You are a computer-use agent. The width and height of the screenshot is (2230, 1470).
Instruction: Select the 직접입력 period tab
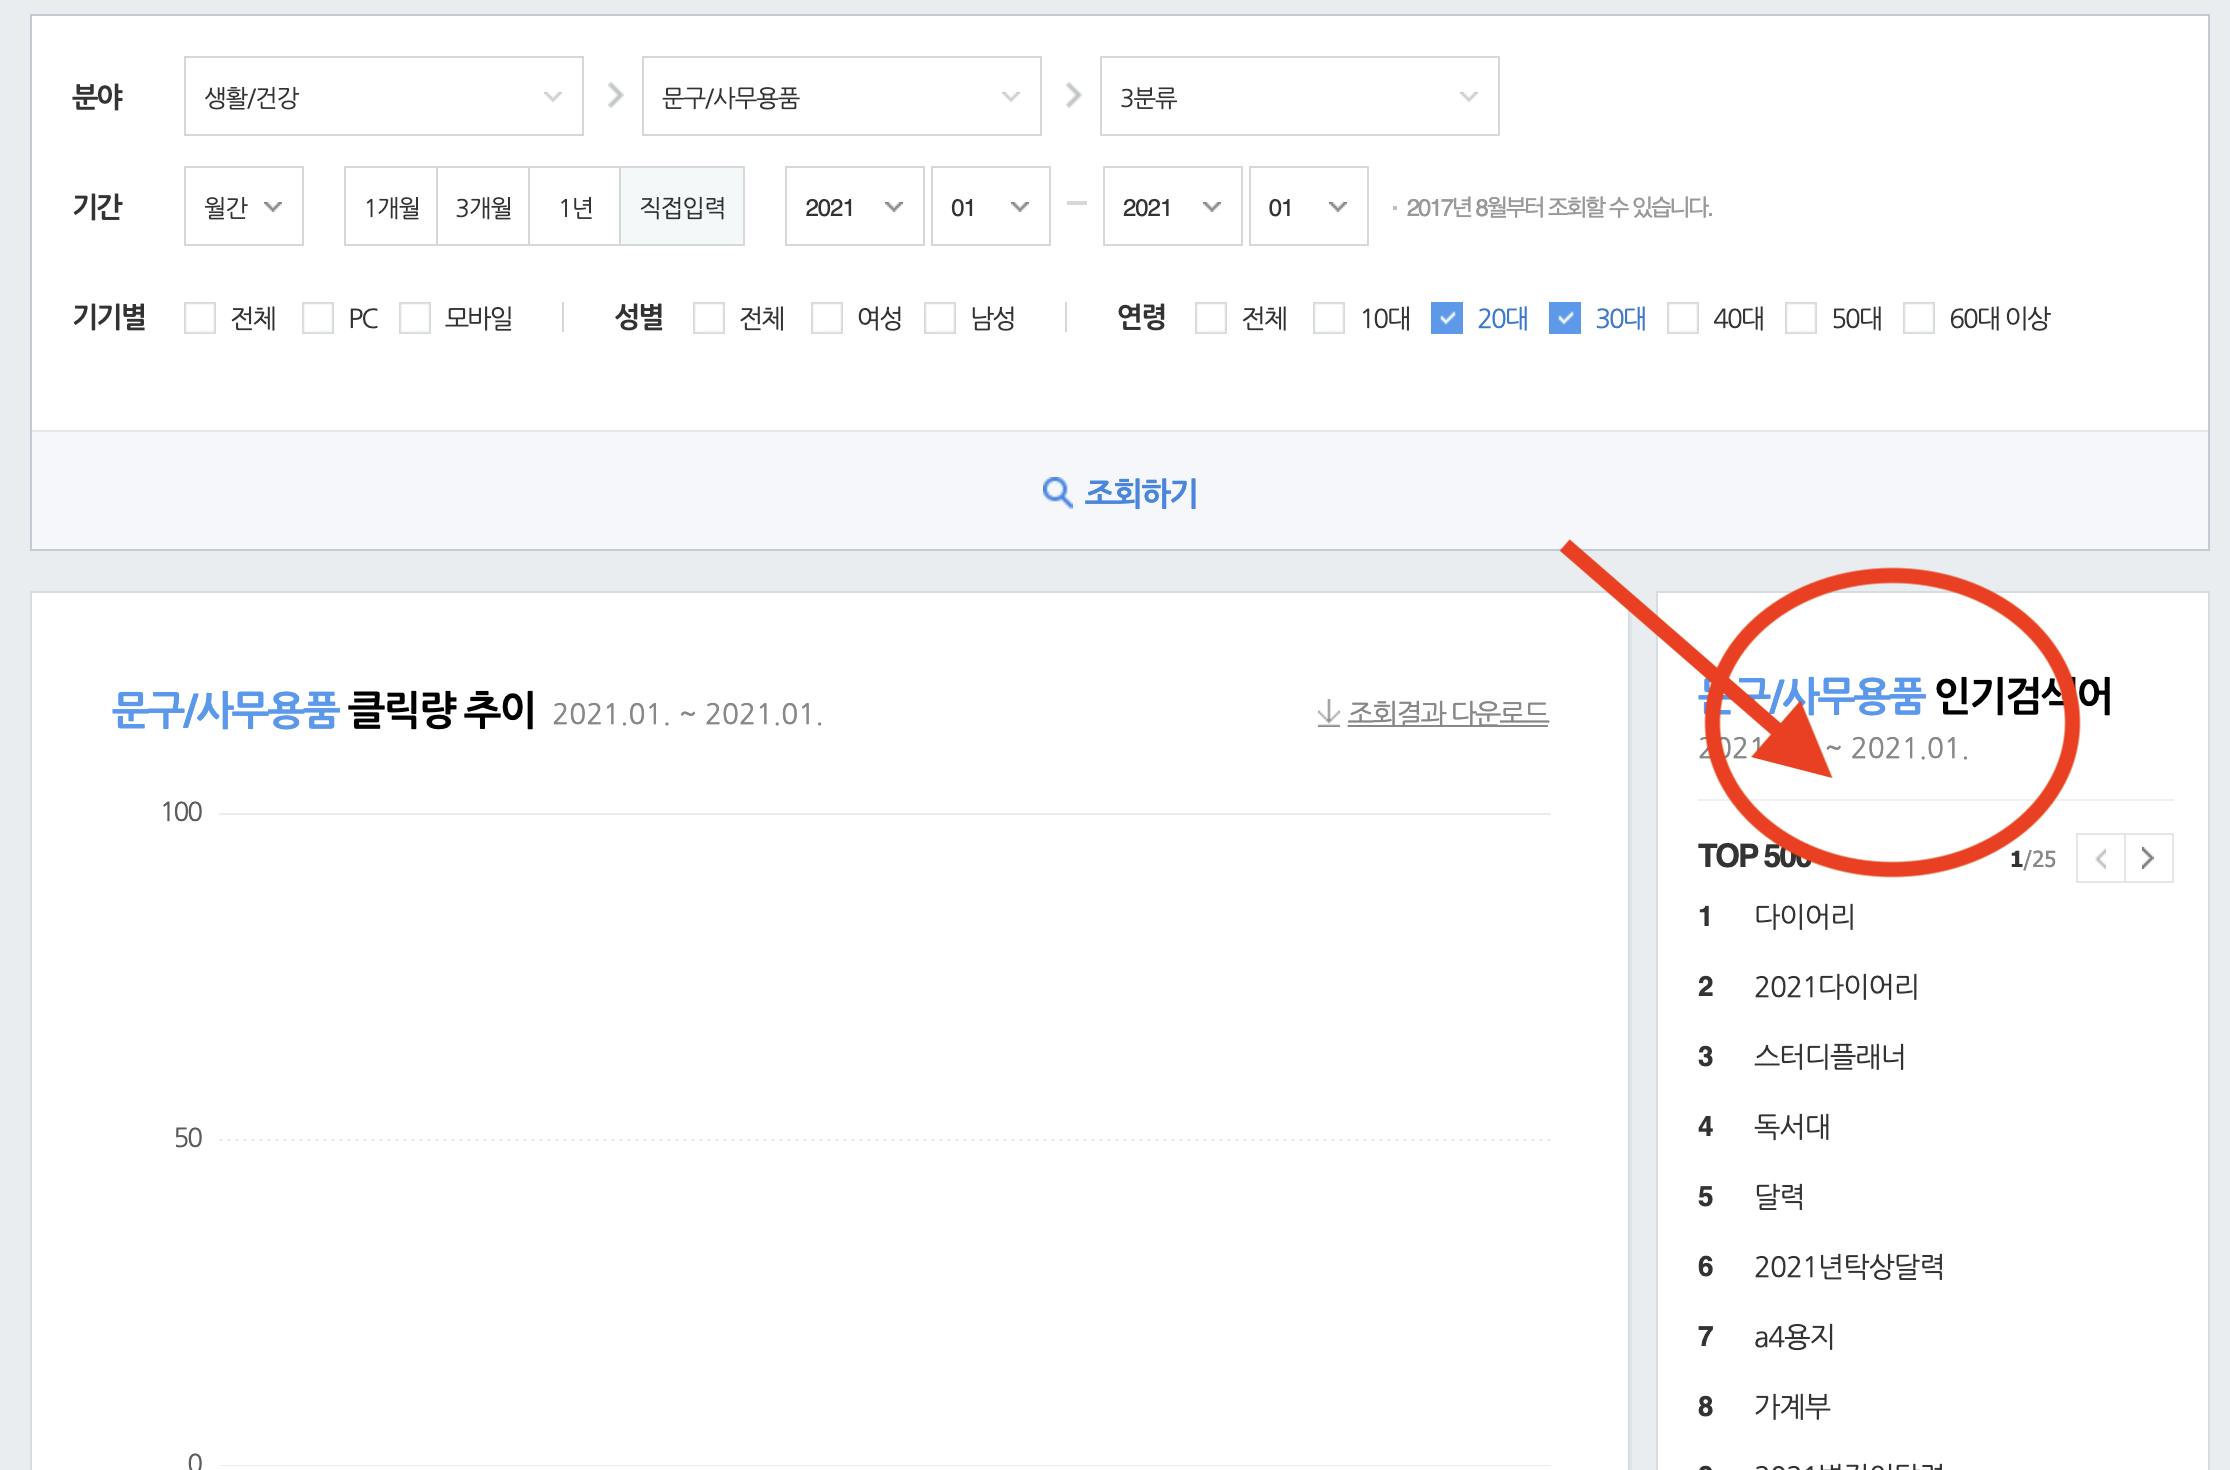[x=682, y=206]
